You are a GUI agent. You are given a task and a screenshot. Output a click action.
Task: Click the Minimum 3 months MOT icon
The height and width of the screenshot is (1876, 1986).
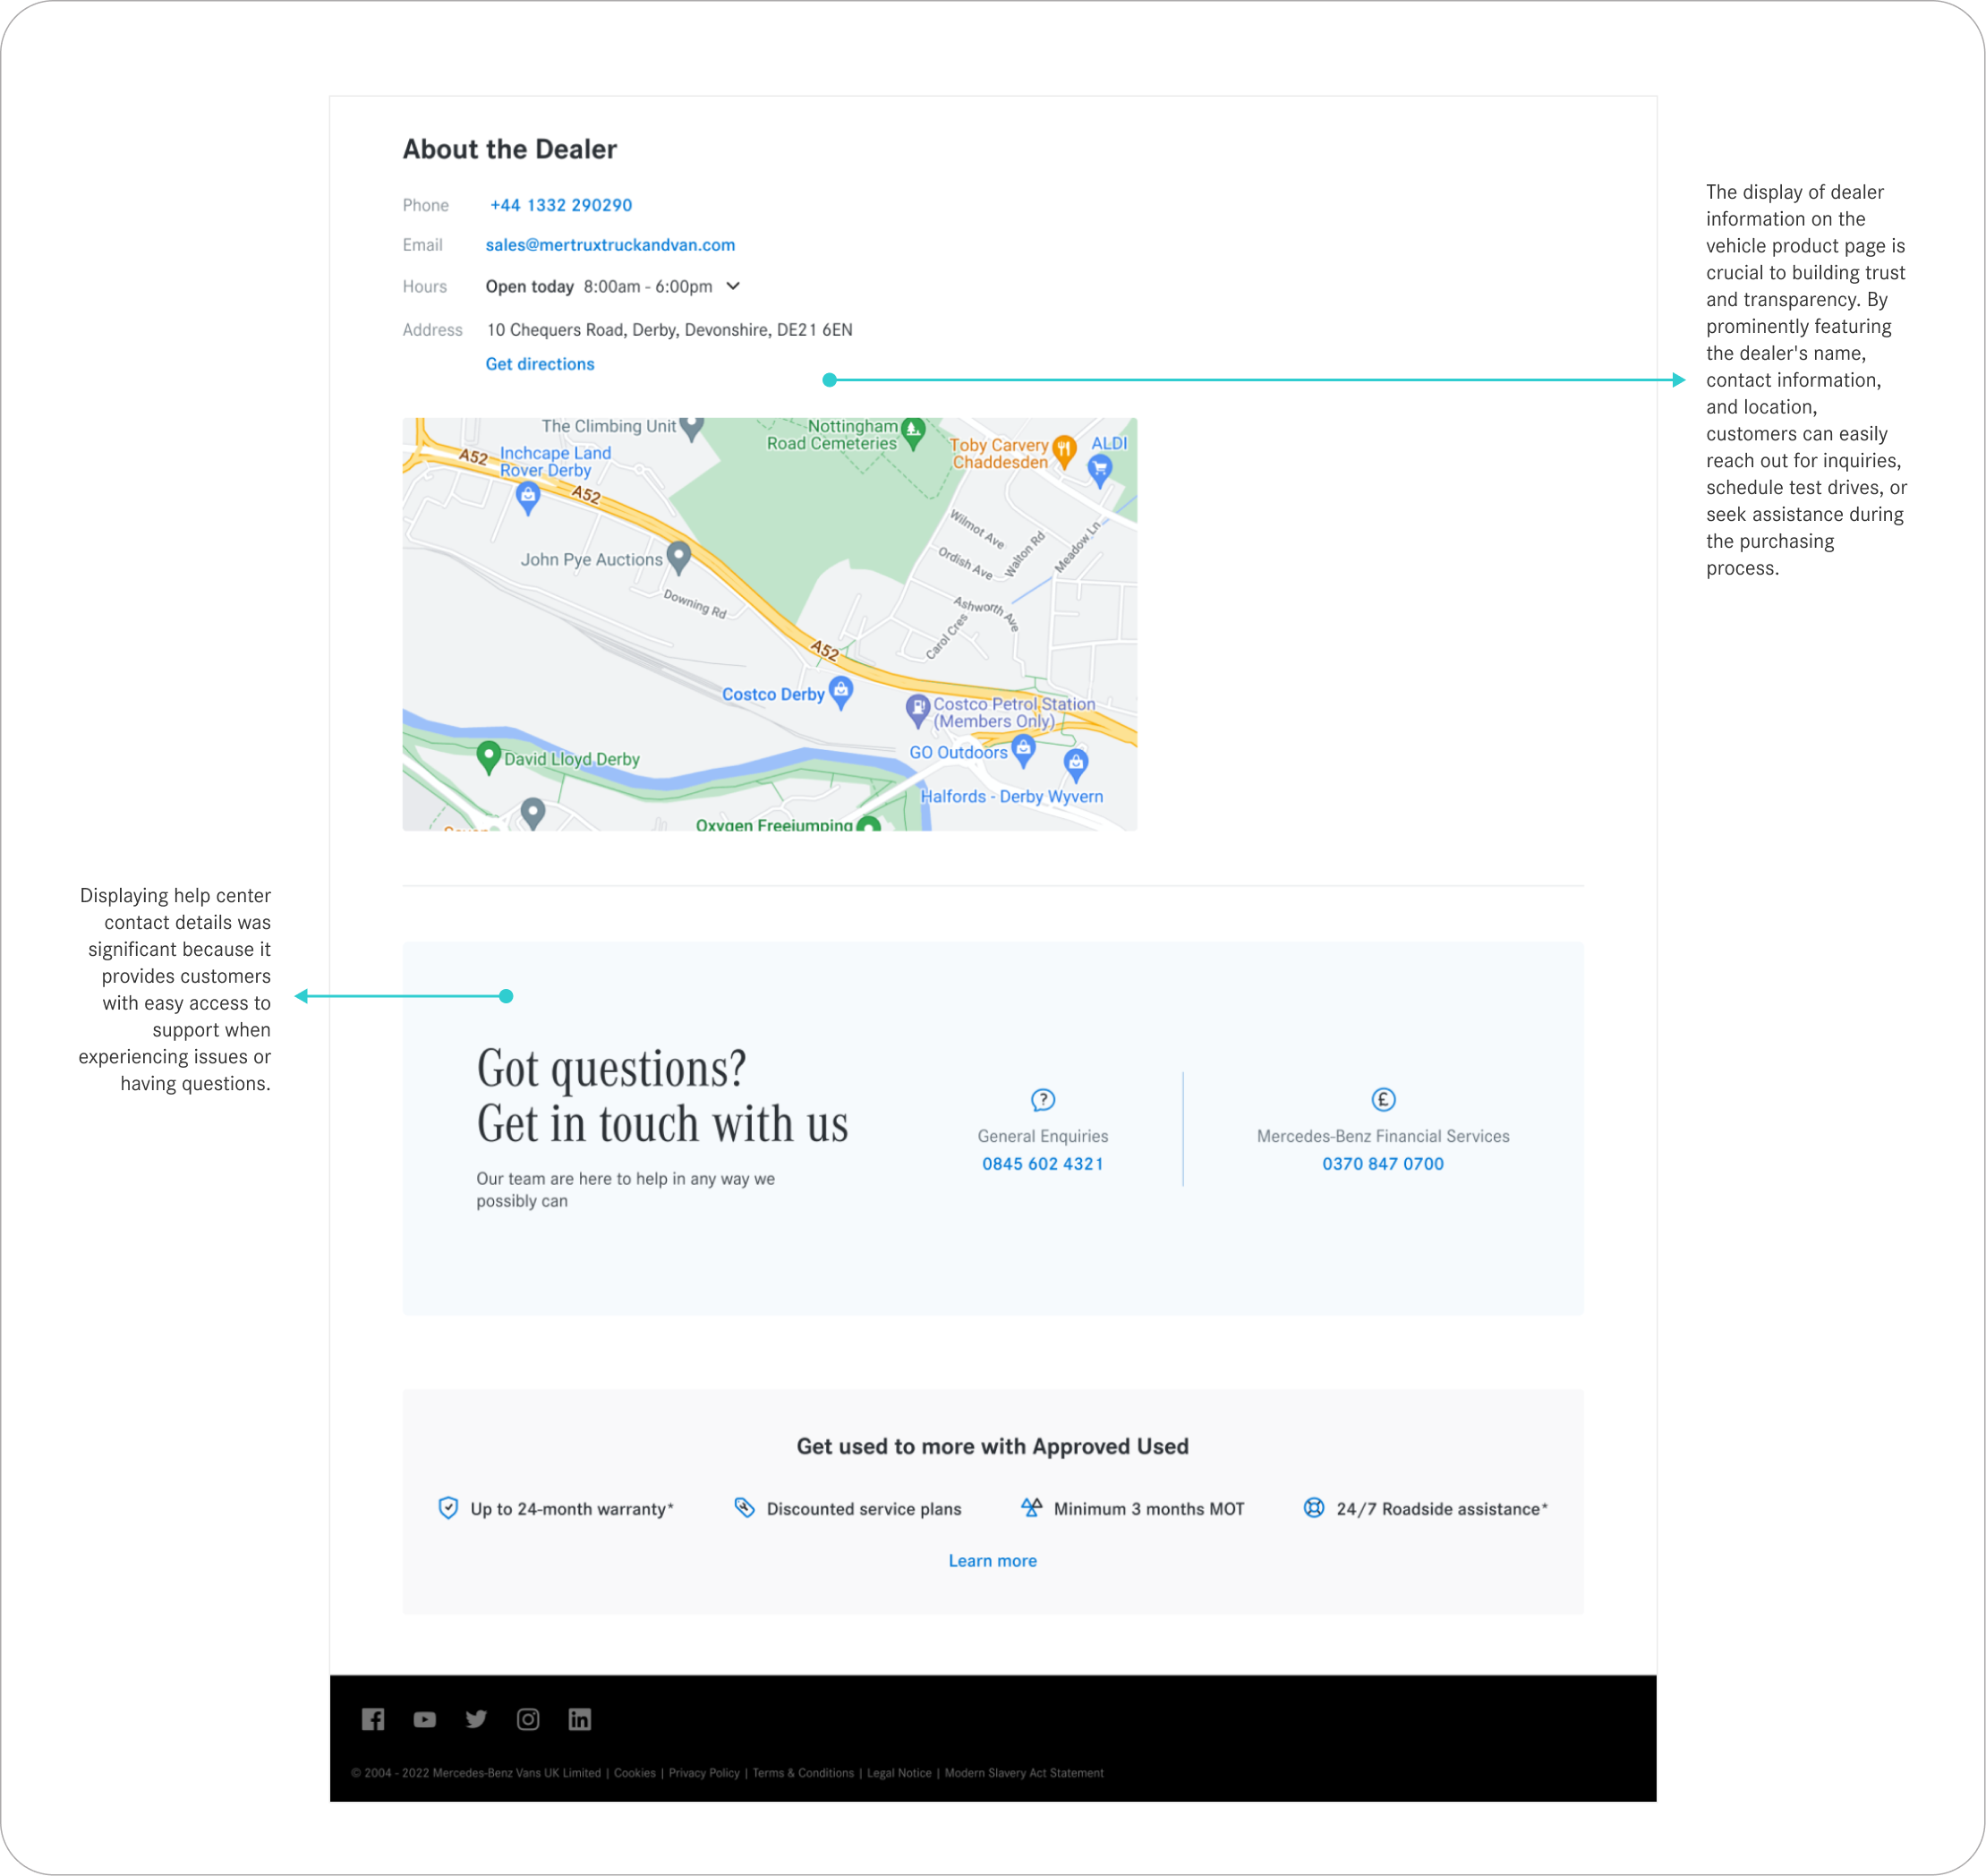coord(1031,1508)
